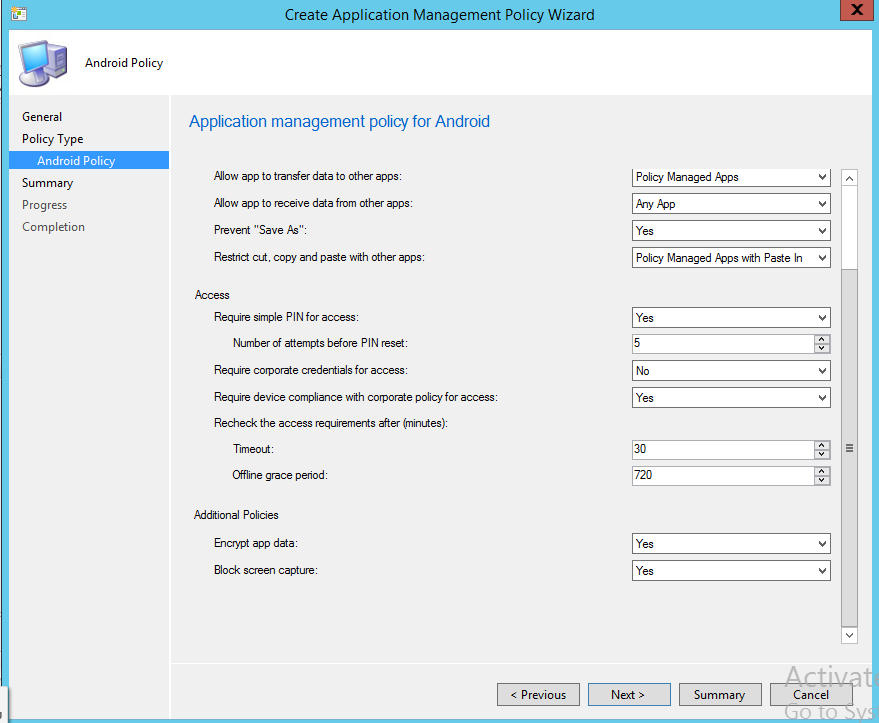Select the General step in the sidebar
This screenshot has height=723, width=879.
coord(42,116)
